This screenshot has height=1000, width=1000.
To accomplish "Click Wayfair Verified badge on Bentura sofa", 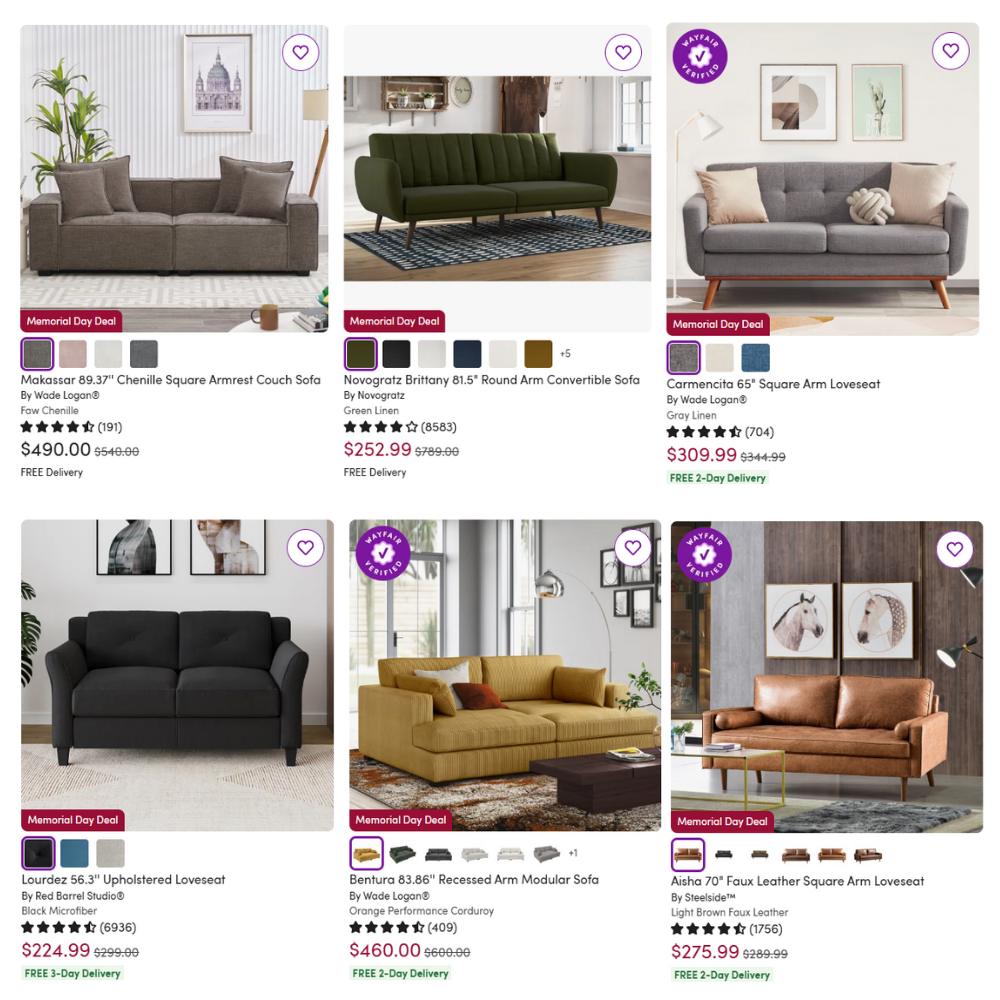I will pos(383,553).
